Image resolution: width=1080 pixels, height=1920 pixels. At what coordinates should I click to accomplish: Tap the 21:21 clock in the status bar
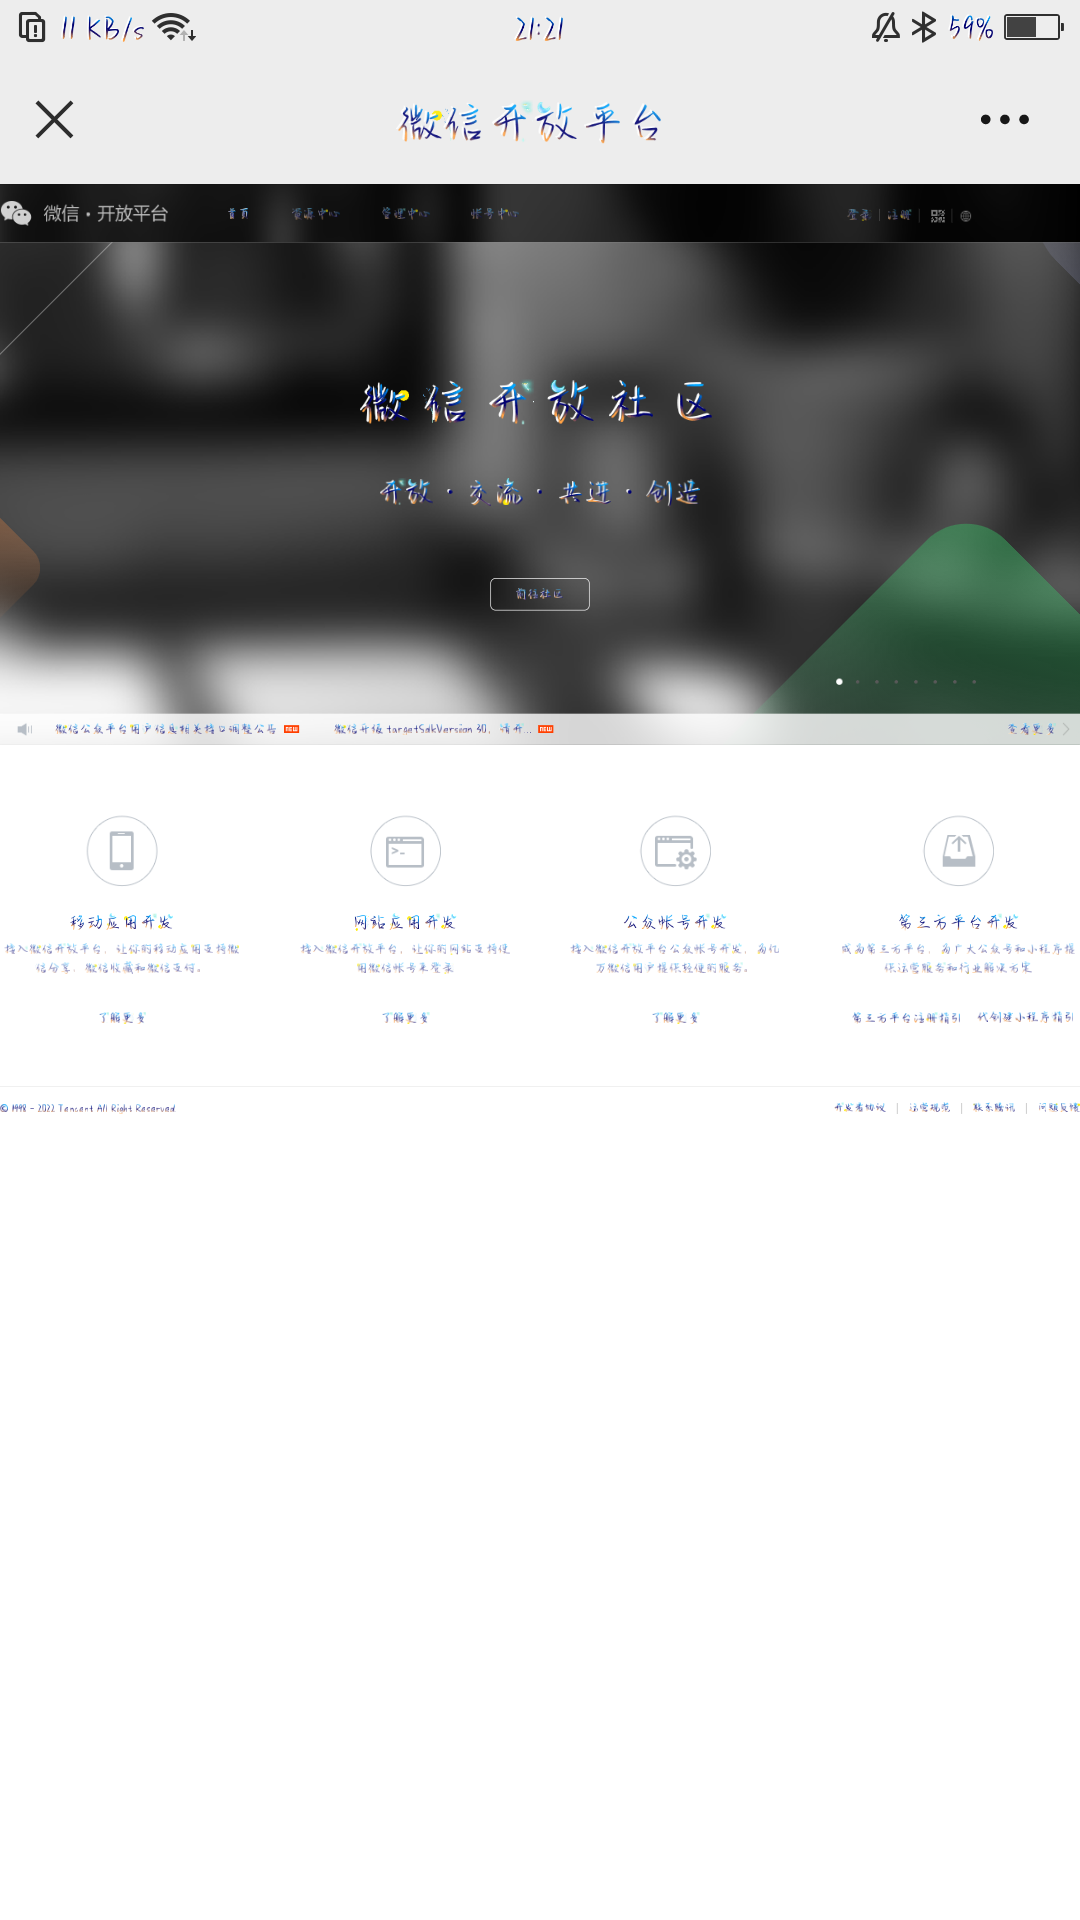[x=540, y=29]
